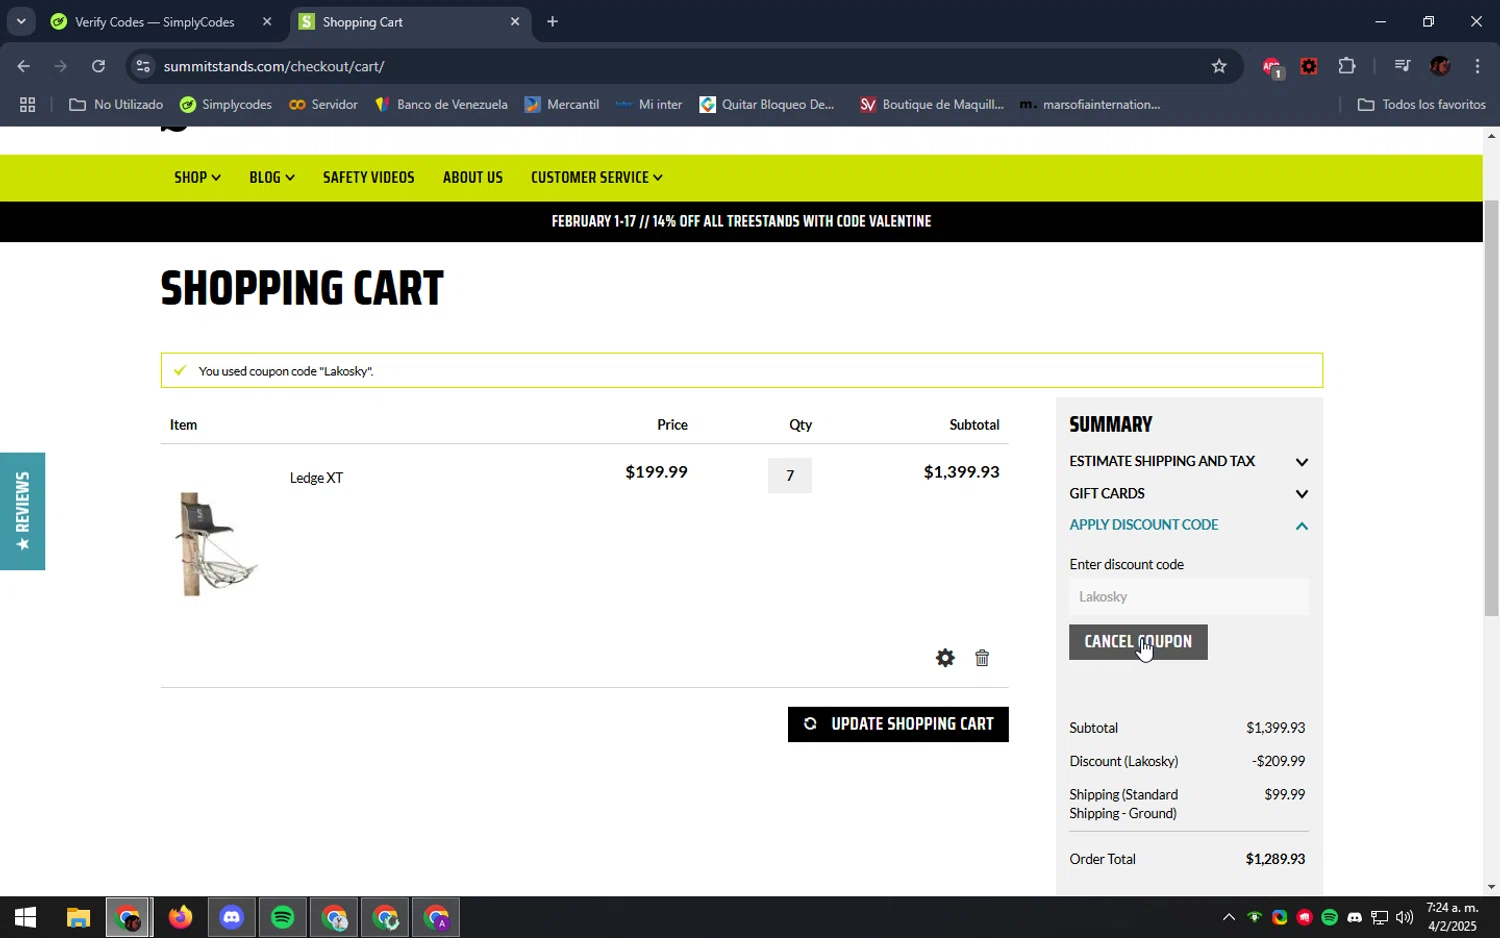This screenshot has height=938, width=1500.
Task: Open File Explorer from taskbar
Action: click(x=78, y=917)
